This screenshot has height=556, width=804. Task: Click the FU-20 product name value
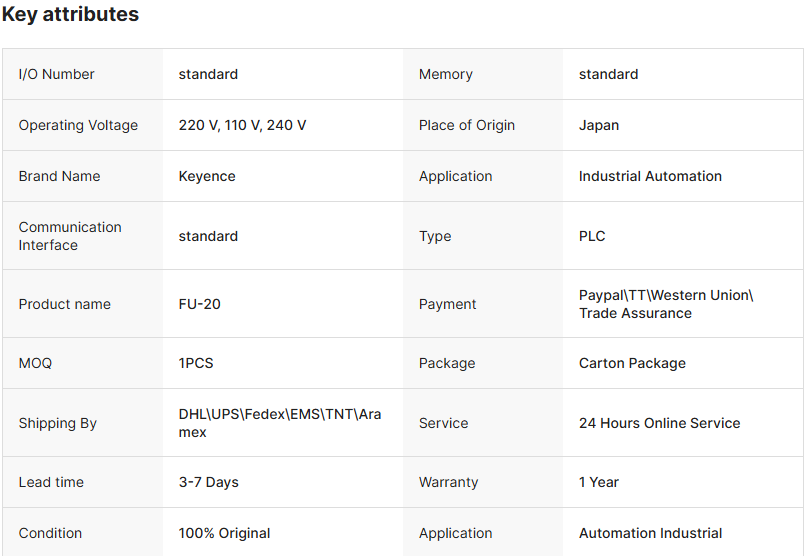coord(200,304)
